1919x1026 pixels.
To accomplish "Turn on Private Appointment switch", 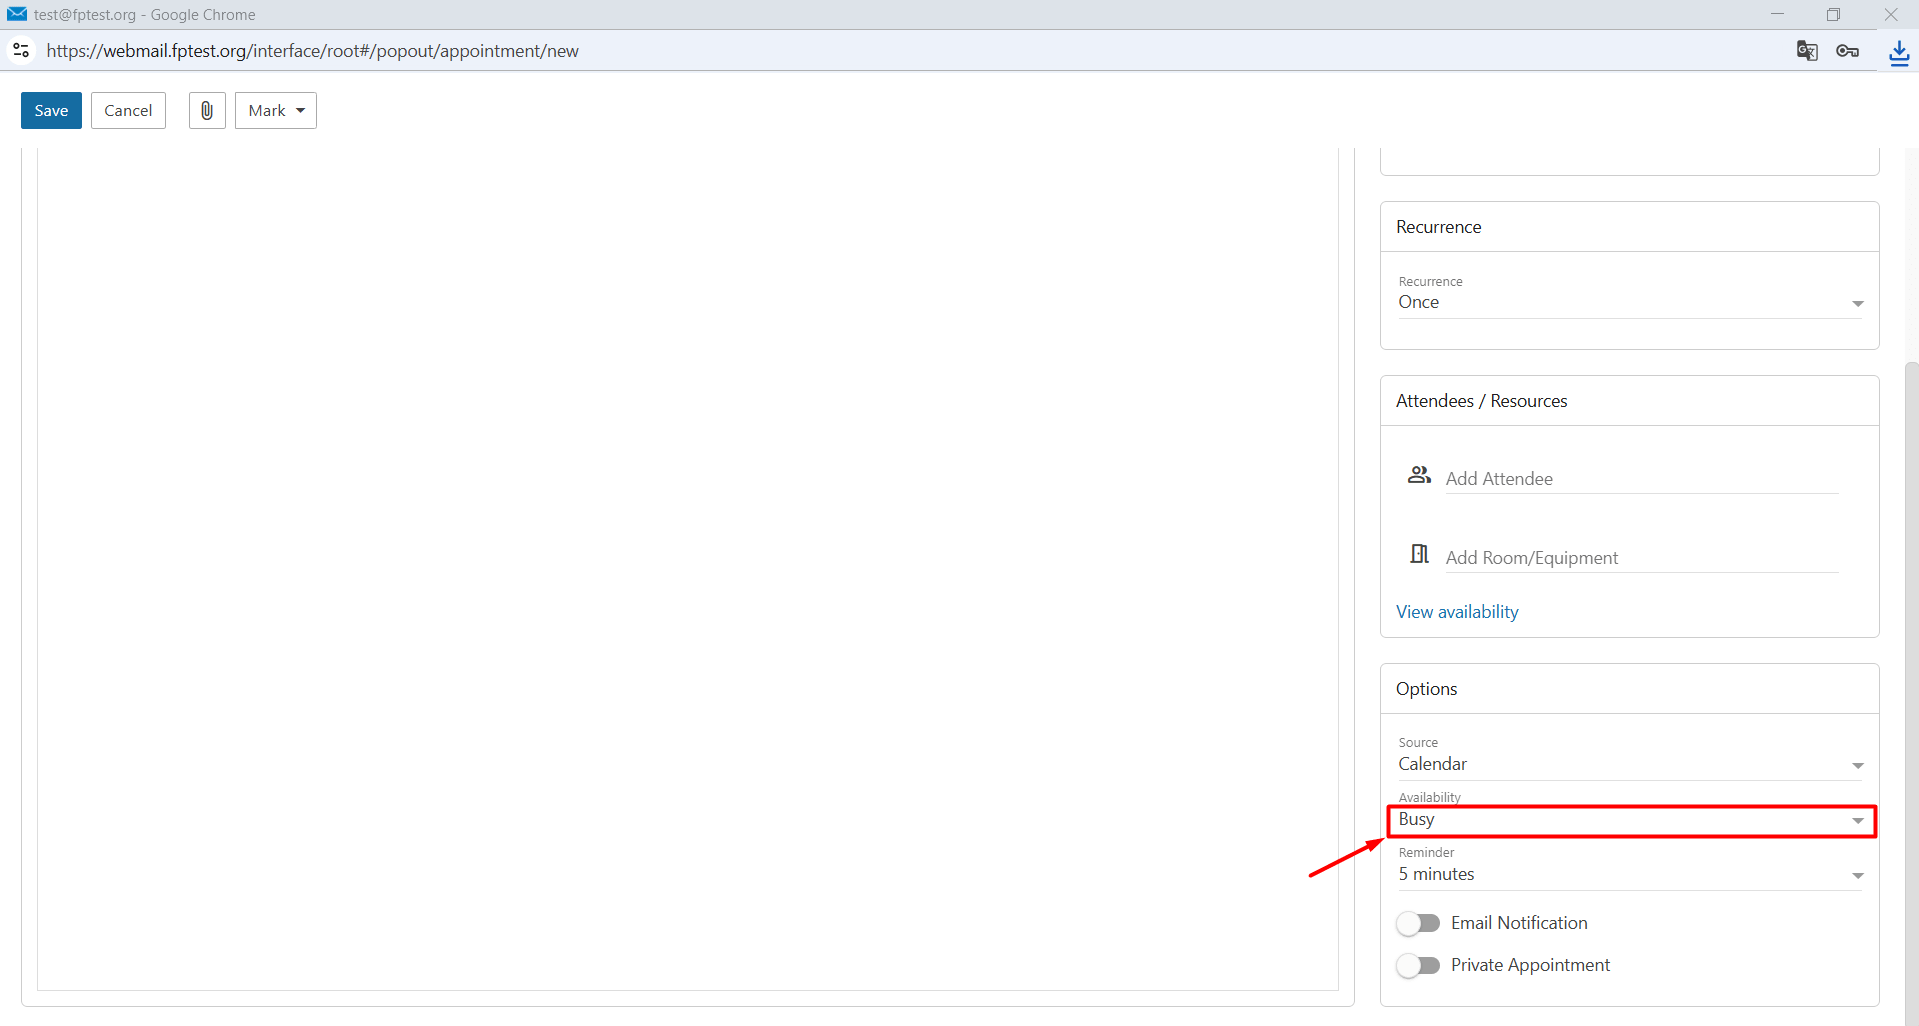I will [x=1418, y=965].
